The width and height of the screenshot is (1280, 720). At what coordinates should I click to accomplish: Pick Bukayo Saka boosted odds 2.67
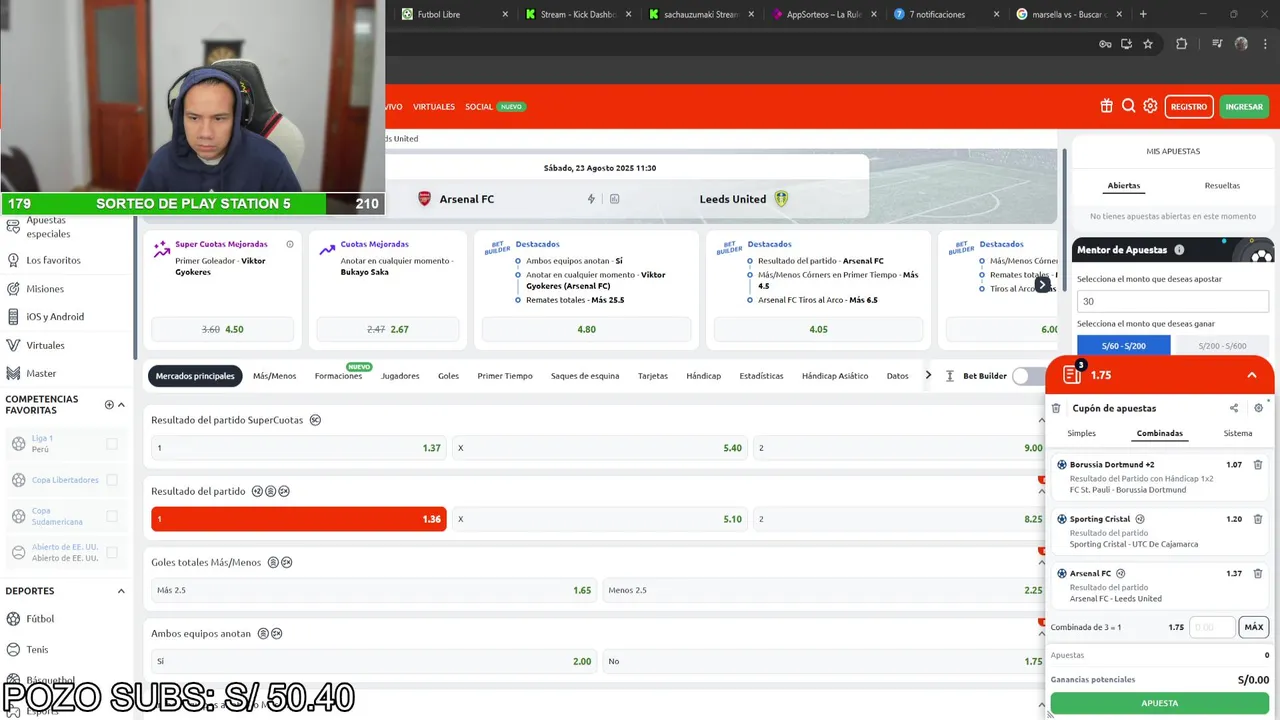(388, 329)
